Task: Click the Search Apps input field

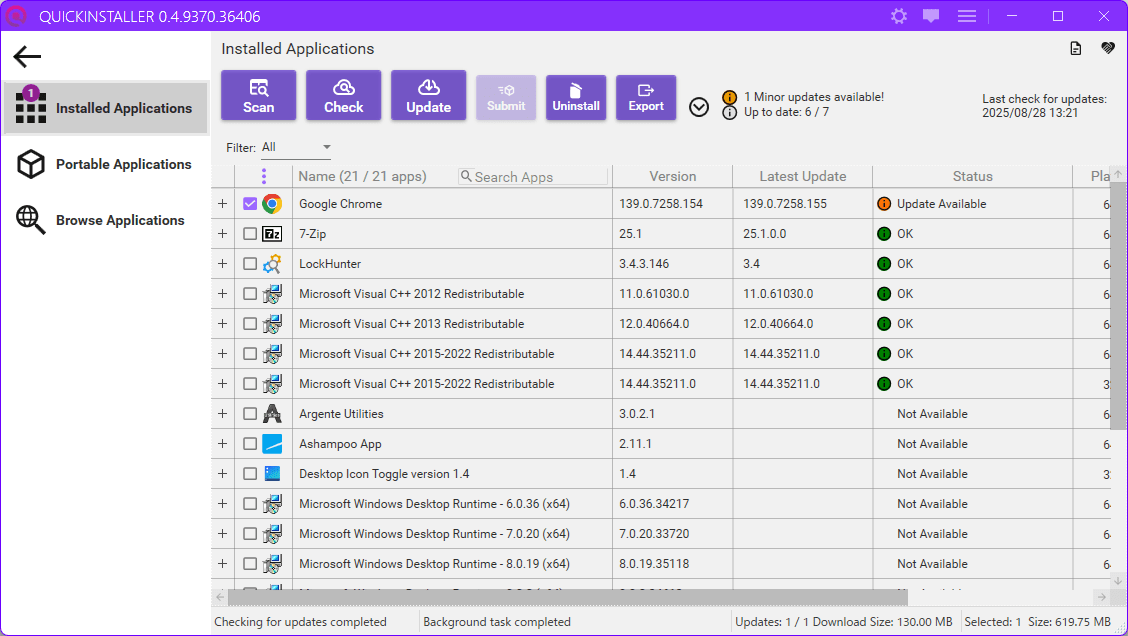Action: [533, 176]
